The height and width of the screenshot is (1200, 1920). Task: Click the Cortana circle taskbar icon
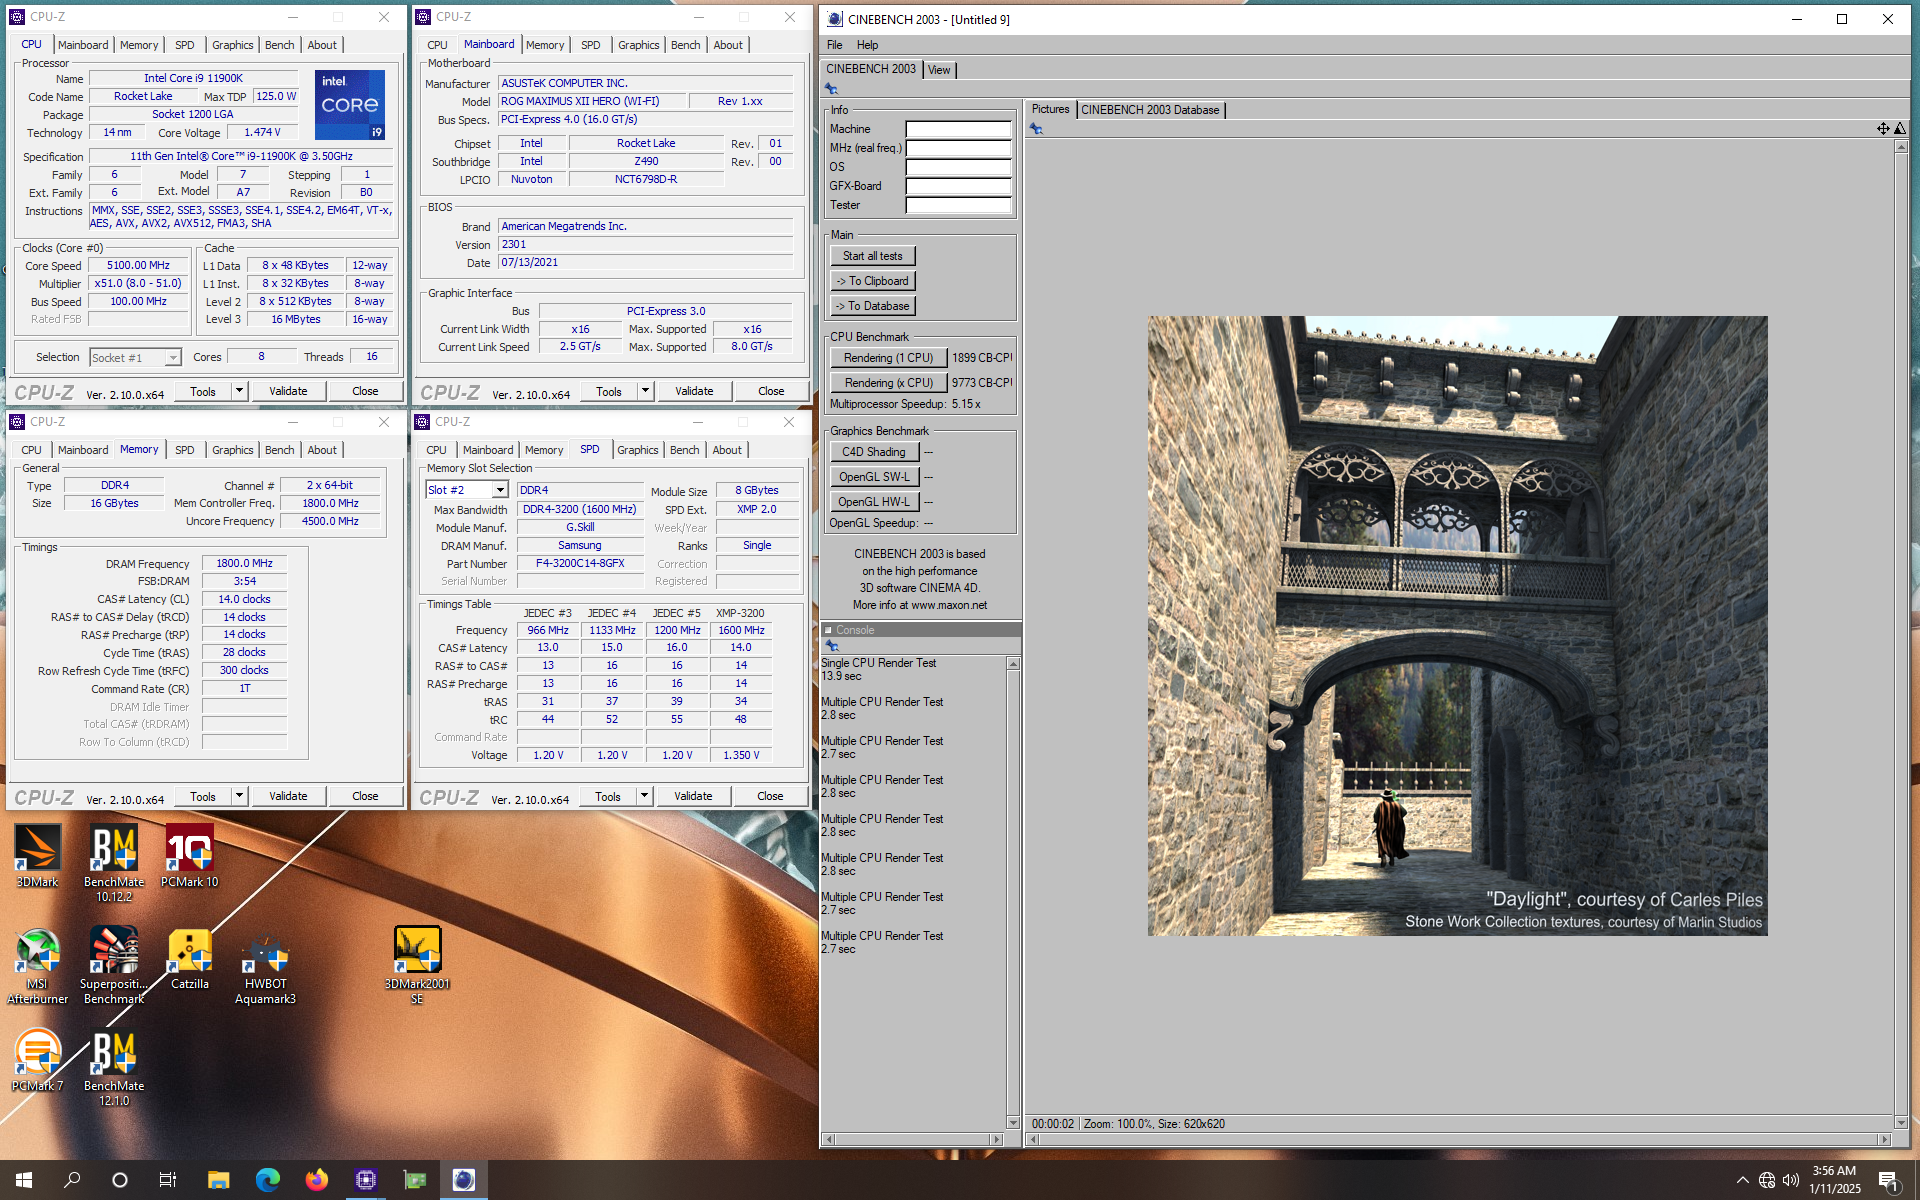tap(120, 1180)
